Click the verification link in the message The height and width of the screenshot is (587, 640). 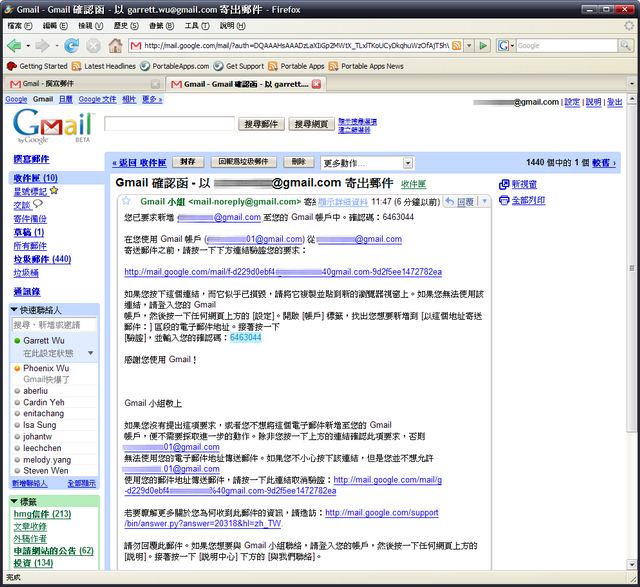pos(283,271)
